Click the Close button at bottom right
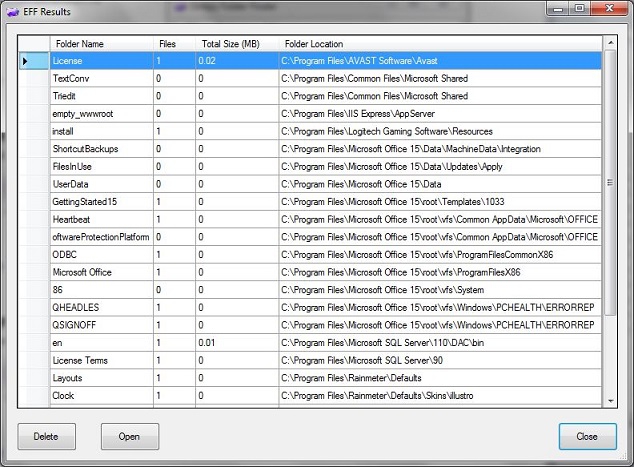This screenshot has height=467, width=634. [x=588, y=436]
